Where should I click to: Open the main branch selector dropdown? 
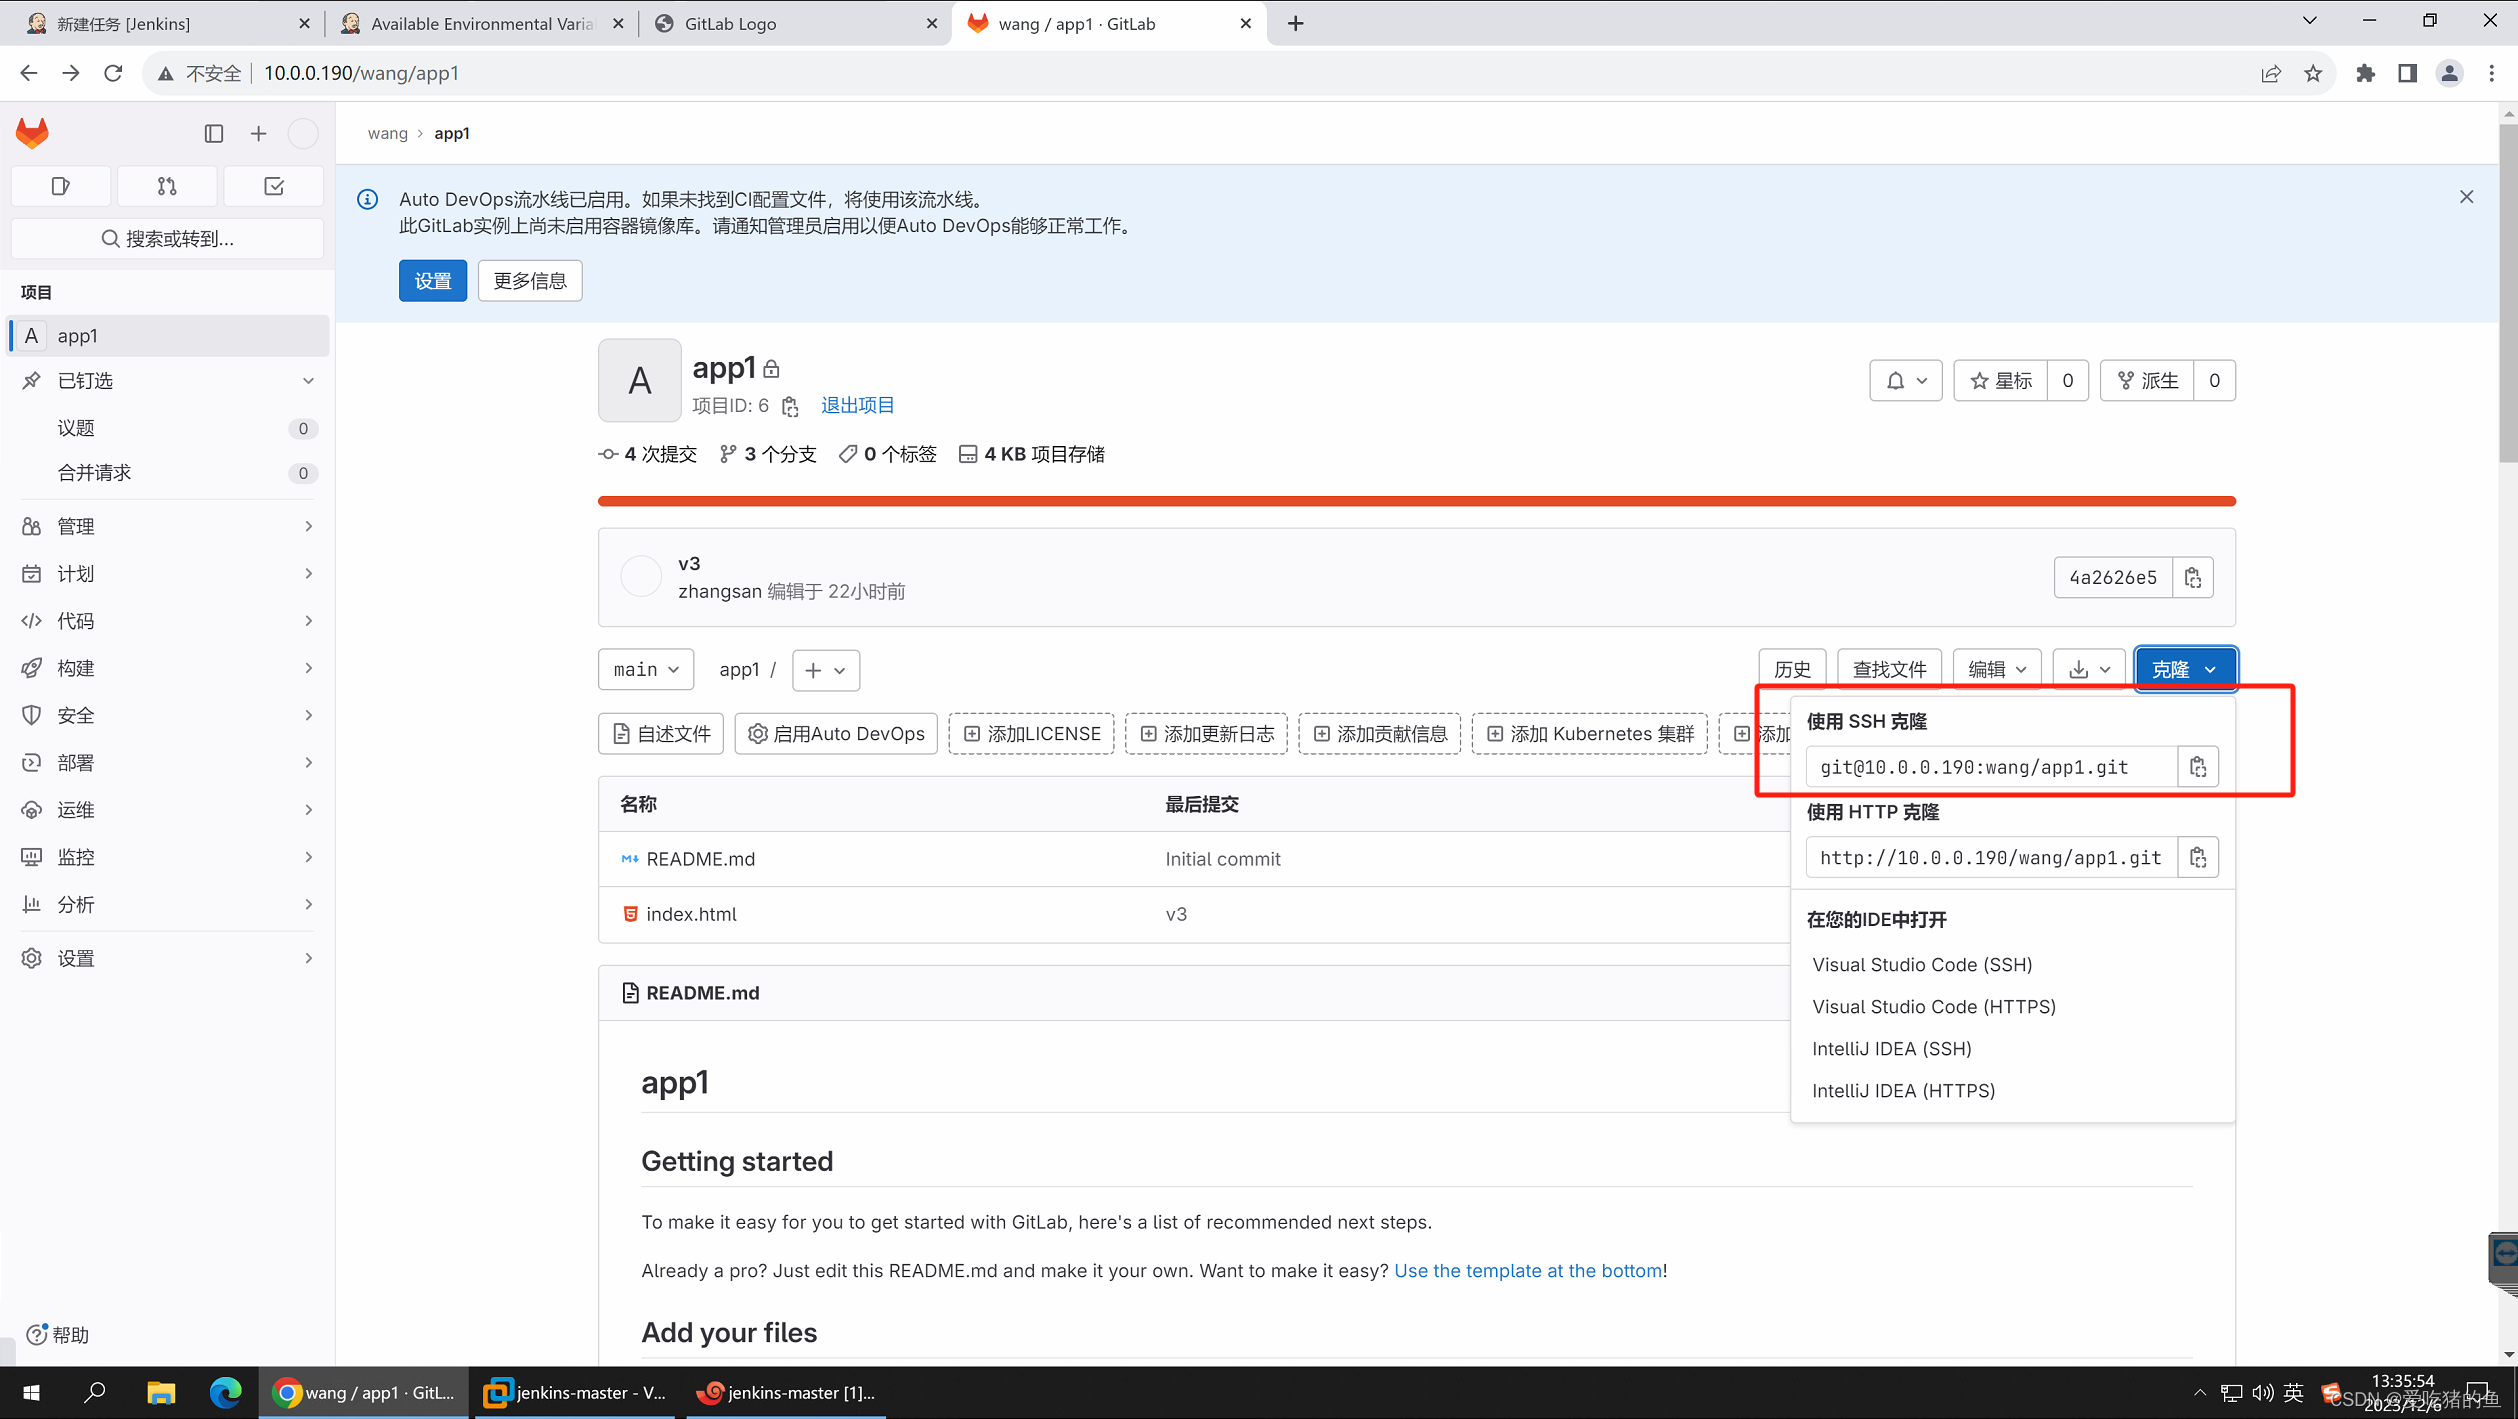(646, 669)
